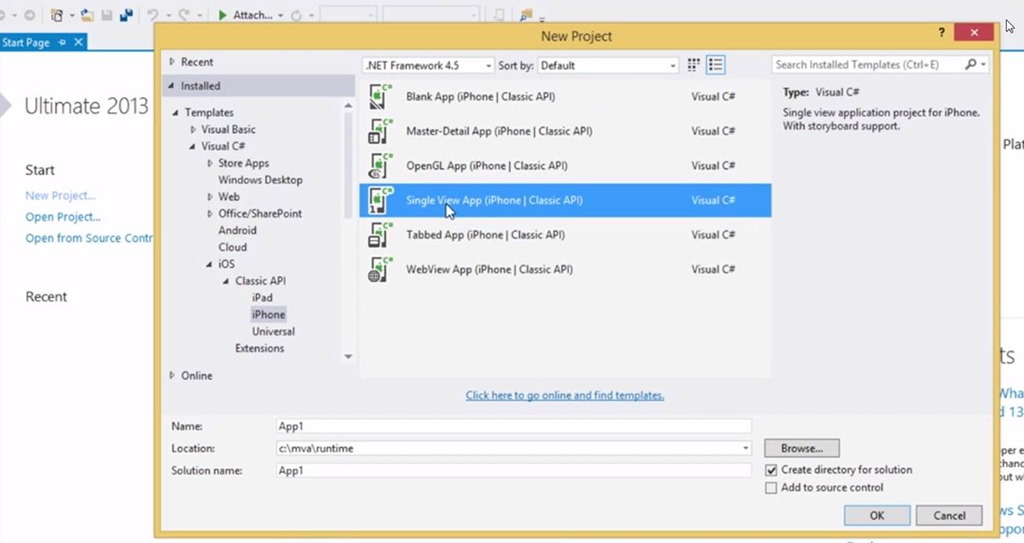
Task: Select Android in the templates tree
Action: pos(238,230)
